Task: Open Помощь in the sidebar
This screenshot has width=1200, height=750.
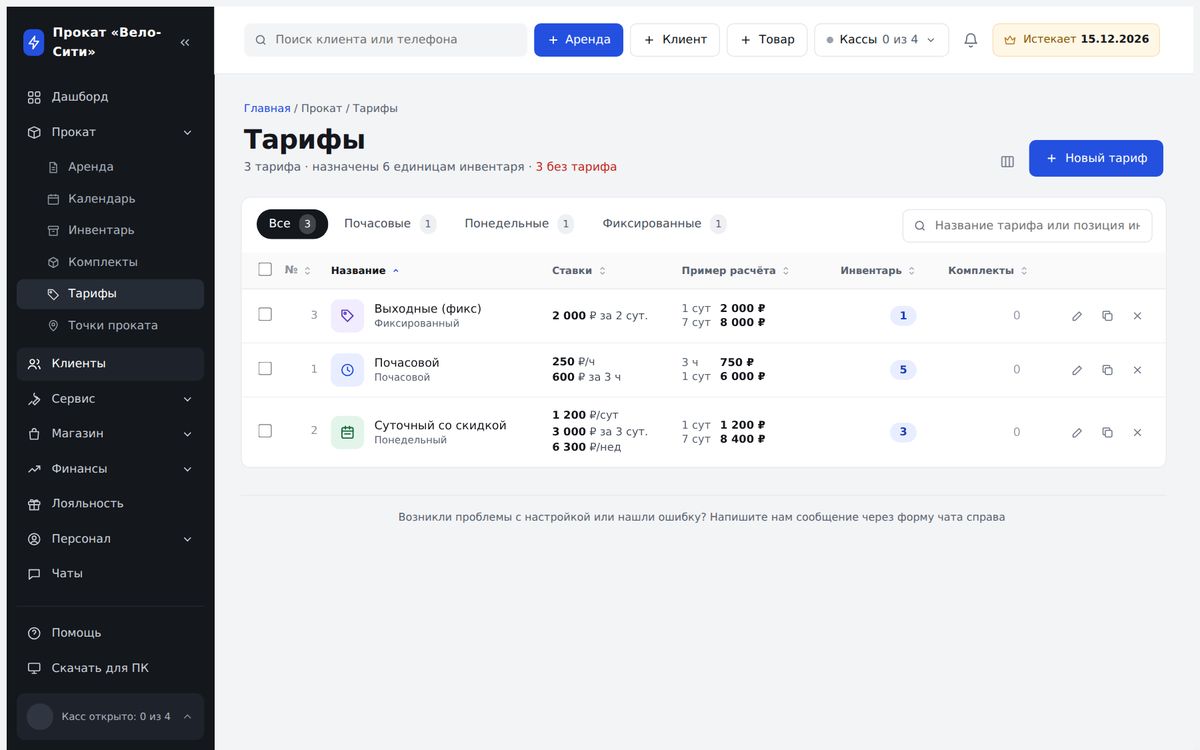Action: (110, 633)
